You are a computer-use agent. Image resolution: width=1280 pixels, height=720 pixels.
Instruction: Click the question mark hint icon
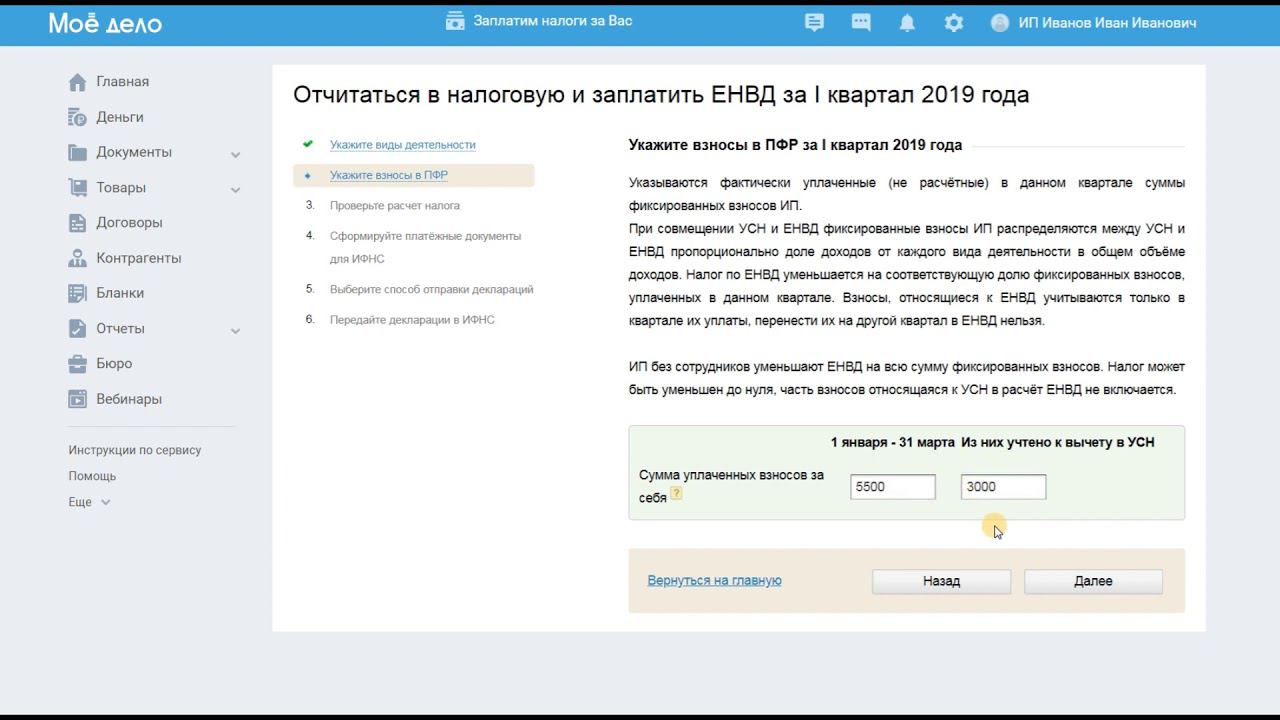[x=676, y=493]
